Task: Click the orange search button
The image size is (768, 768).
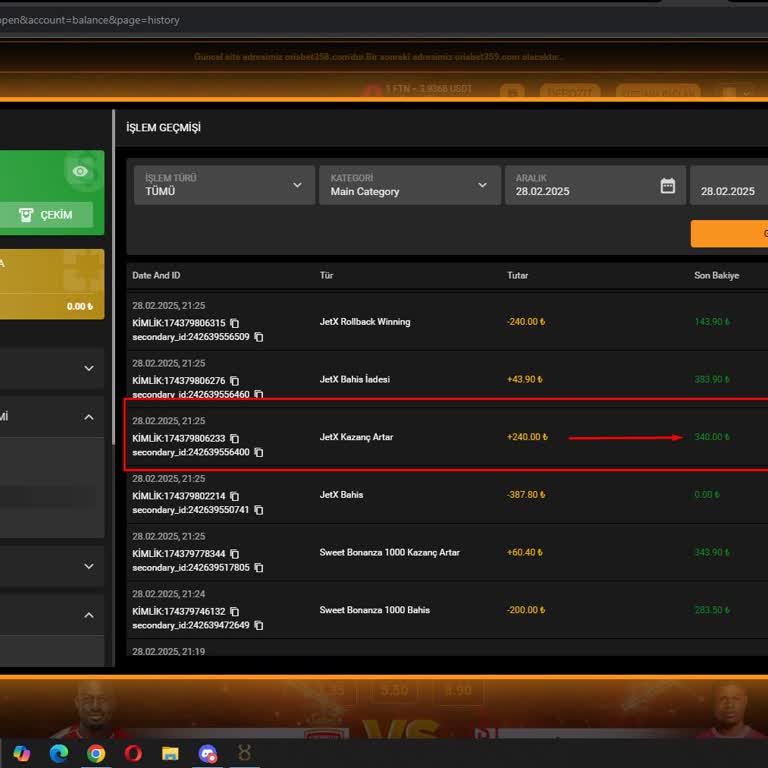Action: 729,233
